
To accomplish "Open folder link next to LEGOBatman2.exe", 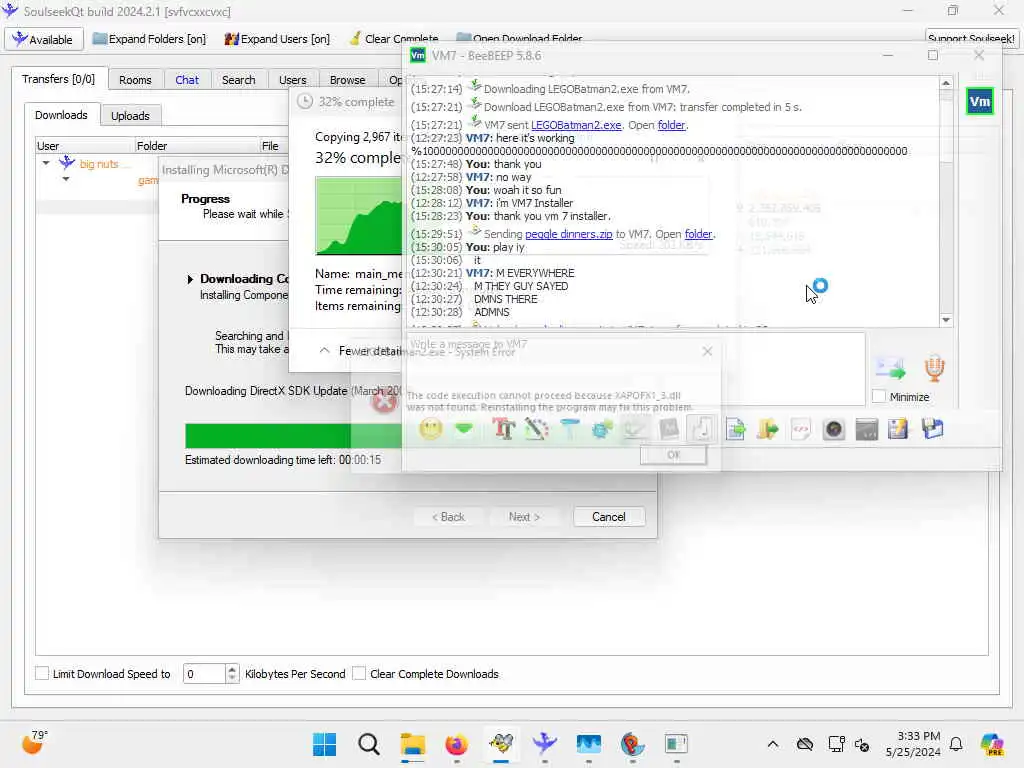I will click(x=671, y=125).
